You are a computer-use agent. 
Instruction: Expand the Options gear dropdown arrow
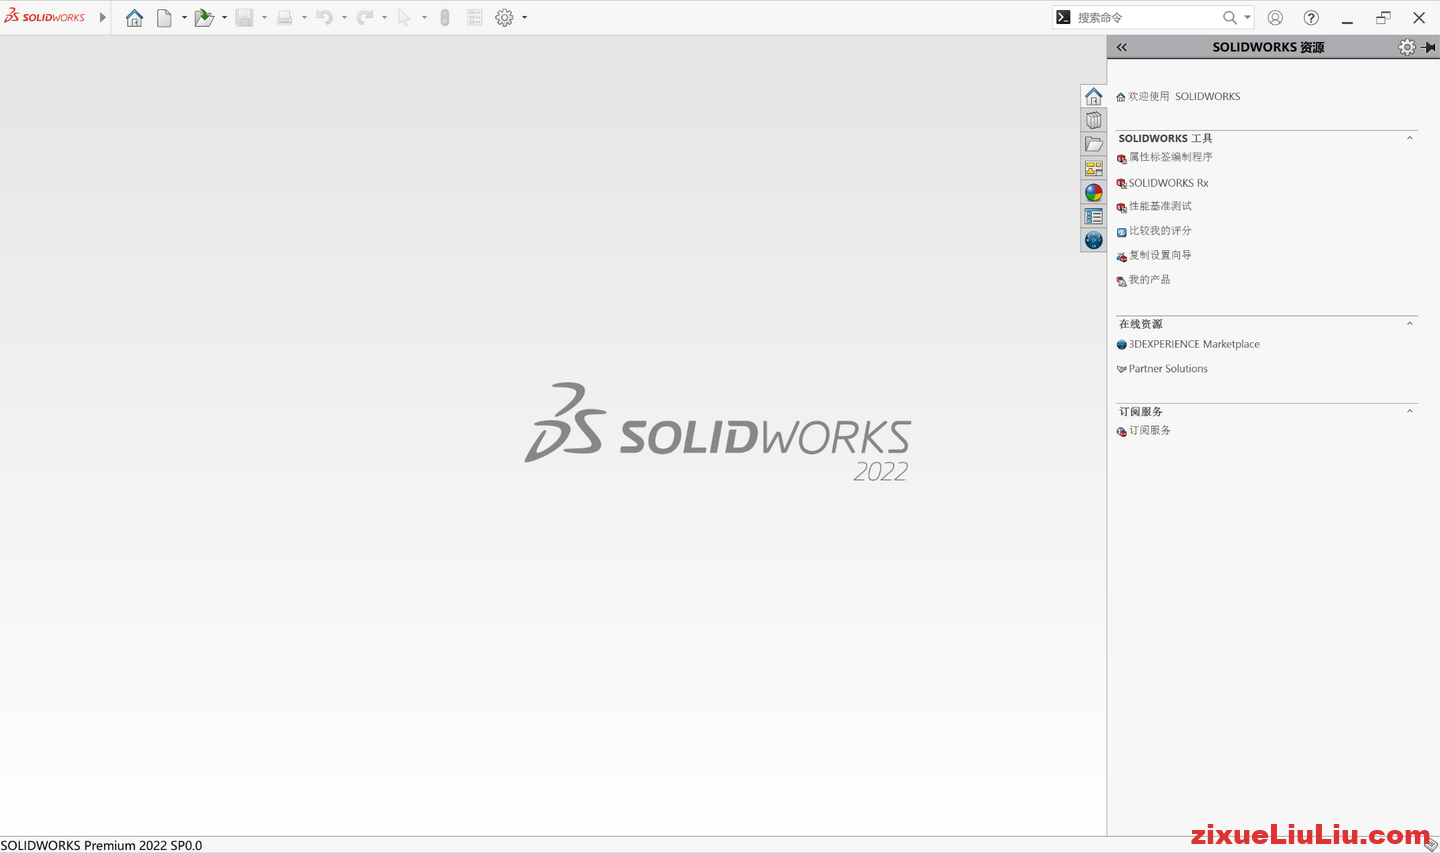click(522, 17)
